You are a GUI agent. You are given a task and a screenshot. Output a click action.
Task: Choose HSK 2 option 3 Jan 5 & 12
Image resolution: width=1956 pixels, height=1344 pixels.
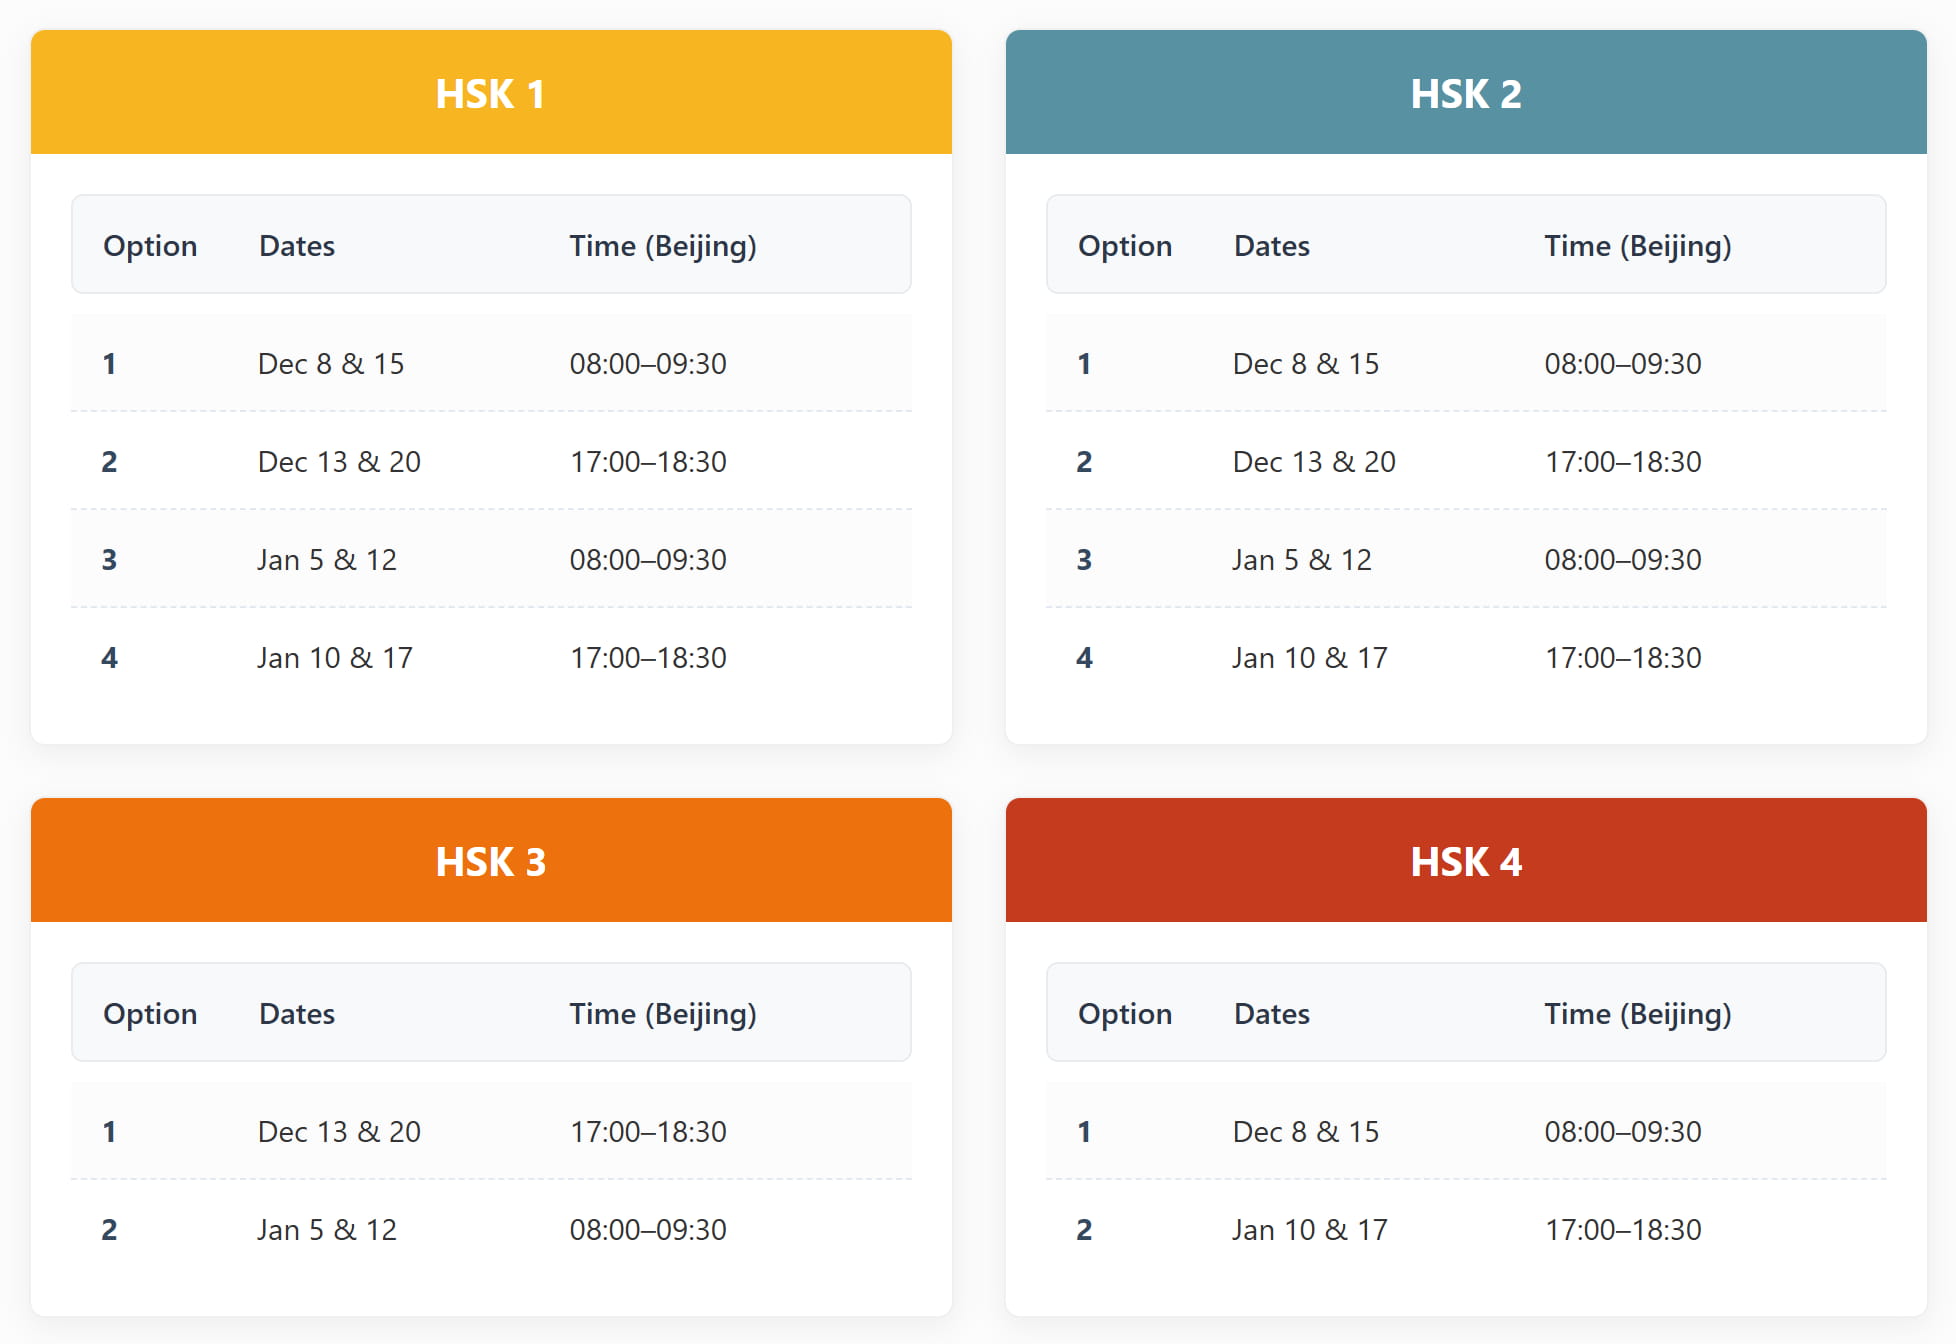pos(1302,559)
